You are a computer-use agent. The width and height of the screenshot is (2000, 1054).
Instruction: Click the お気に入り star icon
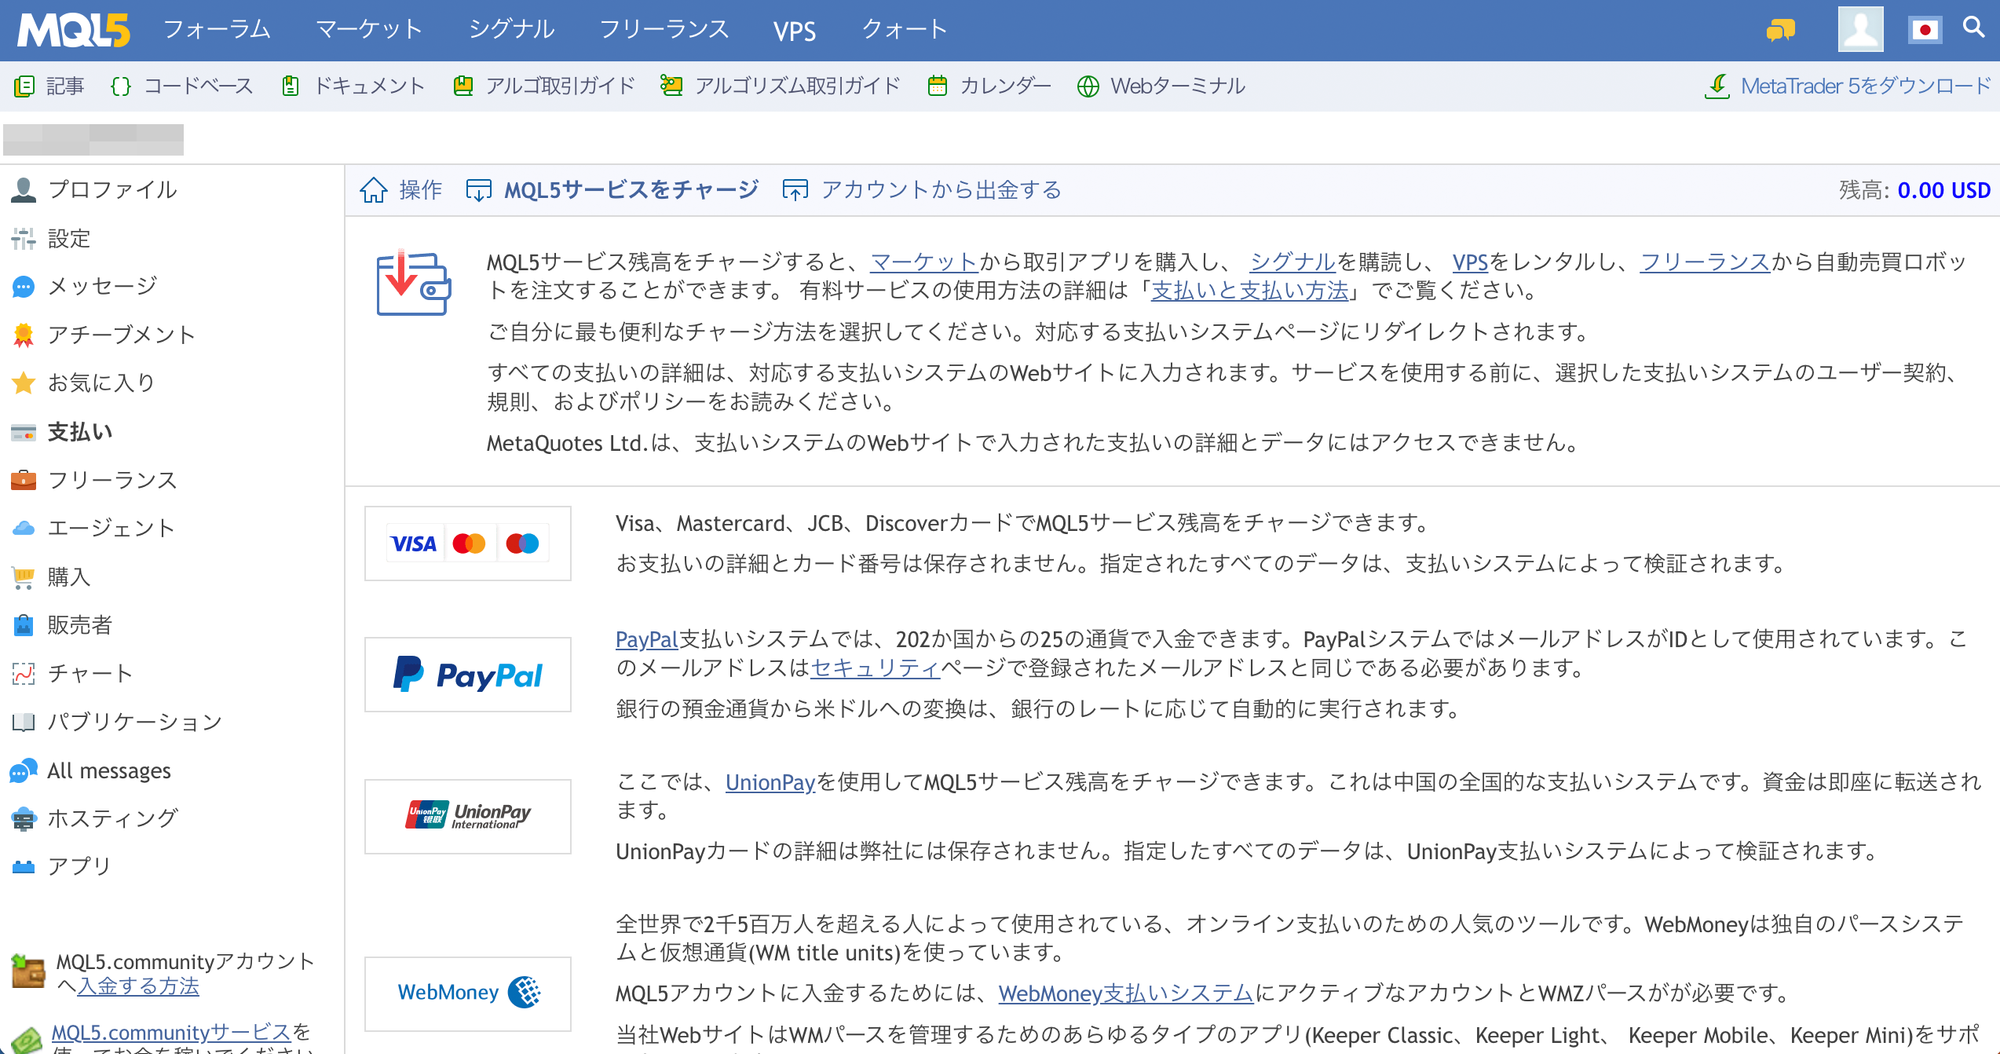[24, 383]
